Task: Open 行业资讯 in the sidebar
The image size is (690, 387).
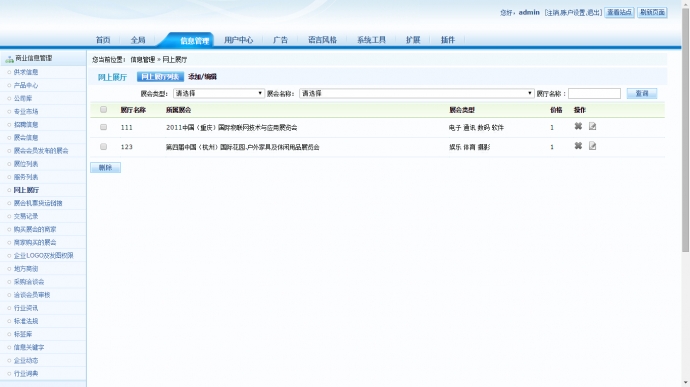Action: 26,308
